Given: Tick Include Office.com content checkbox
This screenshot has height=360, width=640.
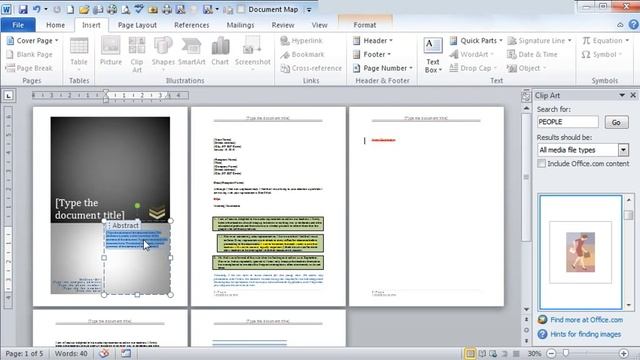Looking at the screenshot, I should (x=542, y=163).
